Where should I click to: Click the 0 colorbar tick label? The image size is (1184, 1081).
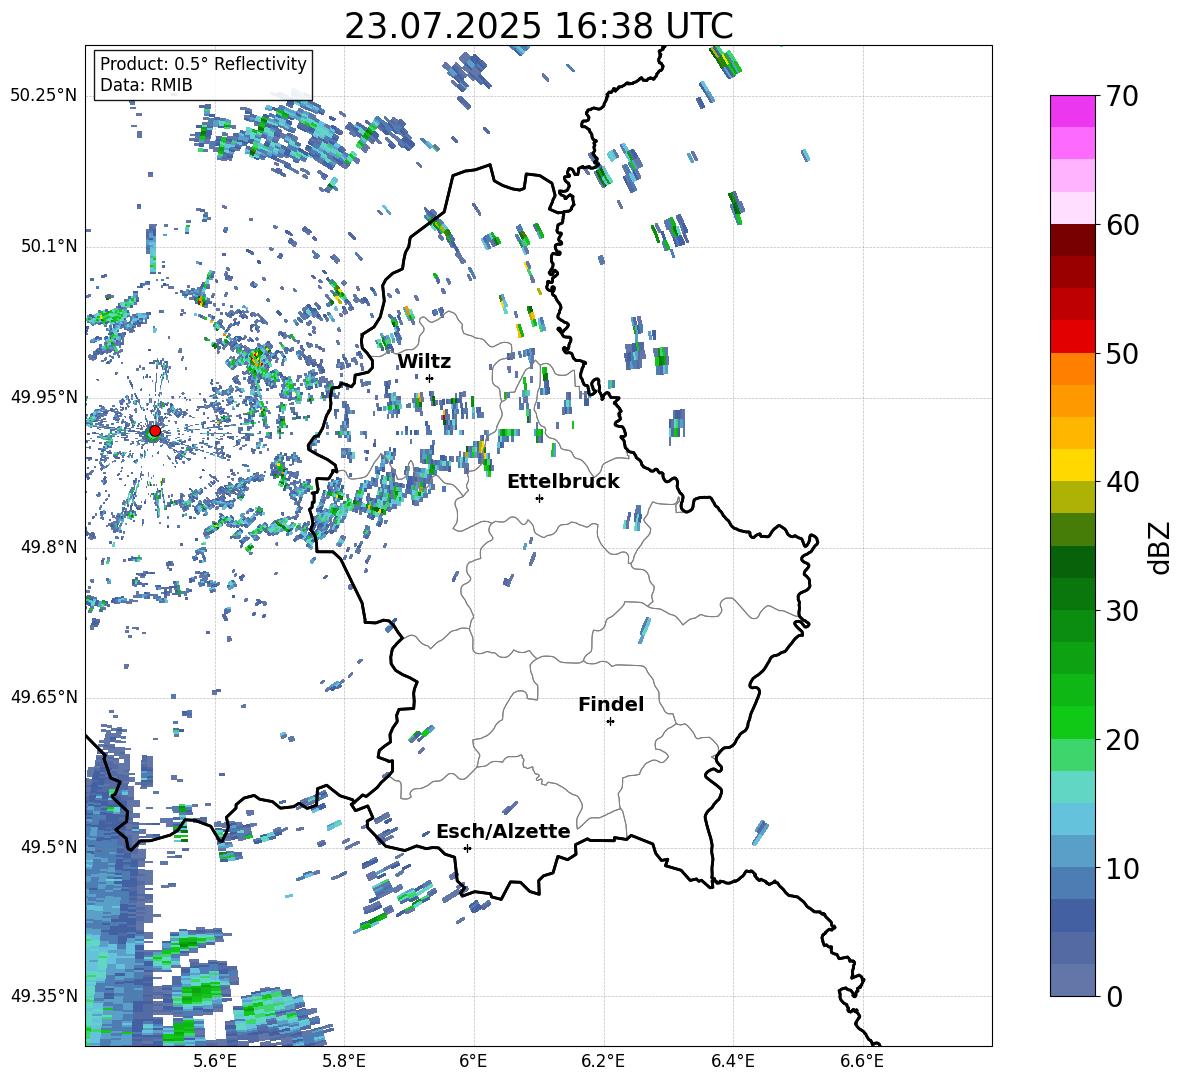pyautogui.click(x=1114, y=997)
